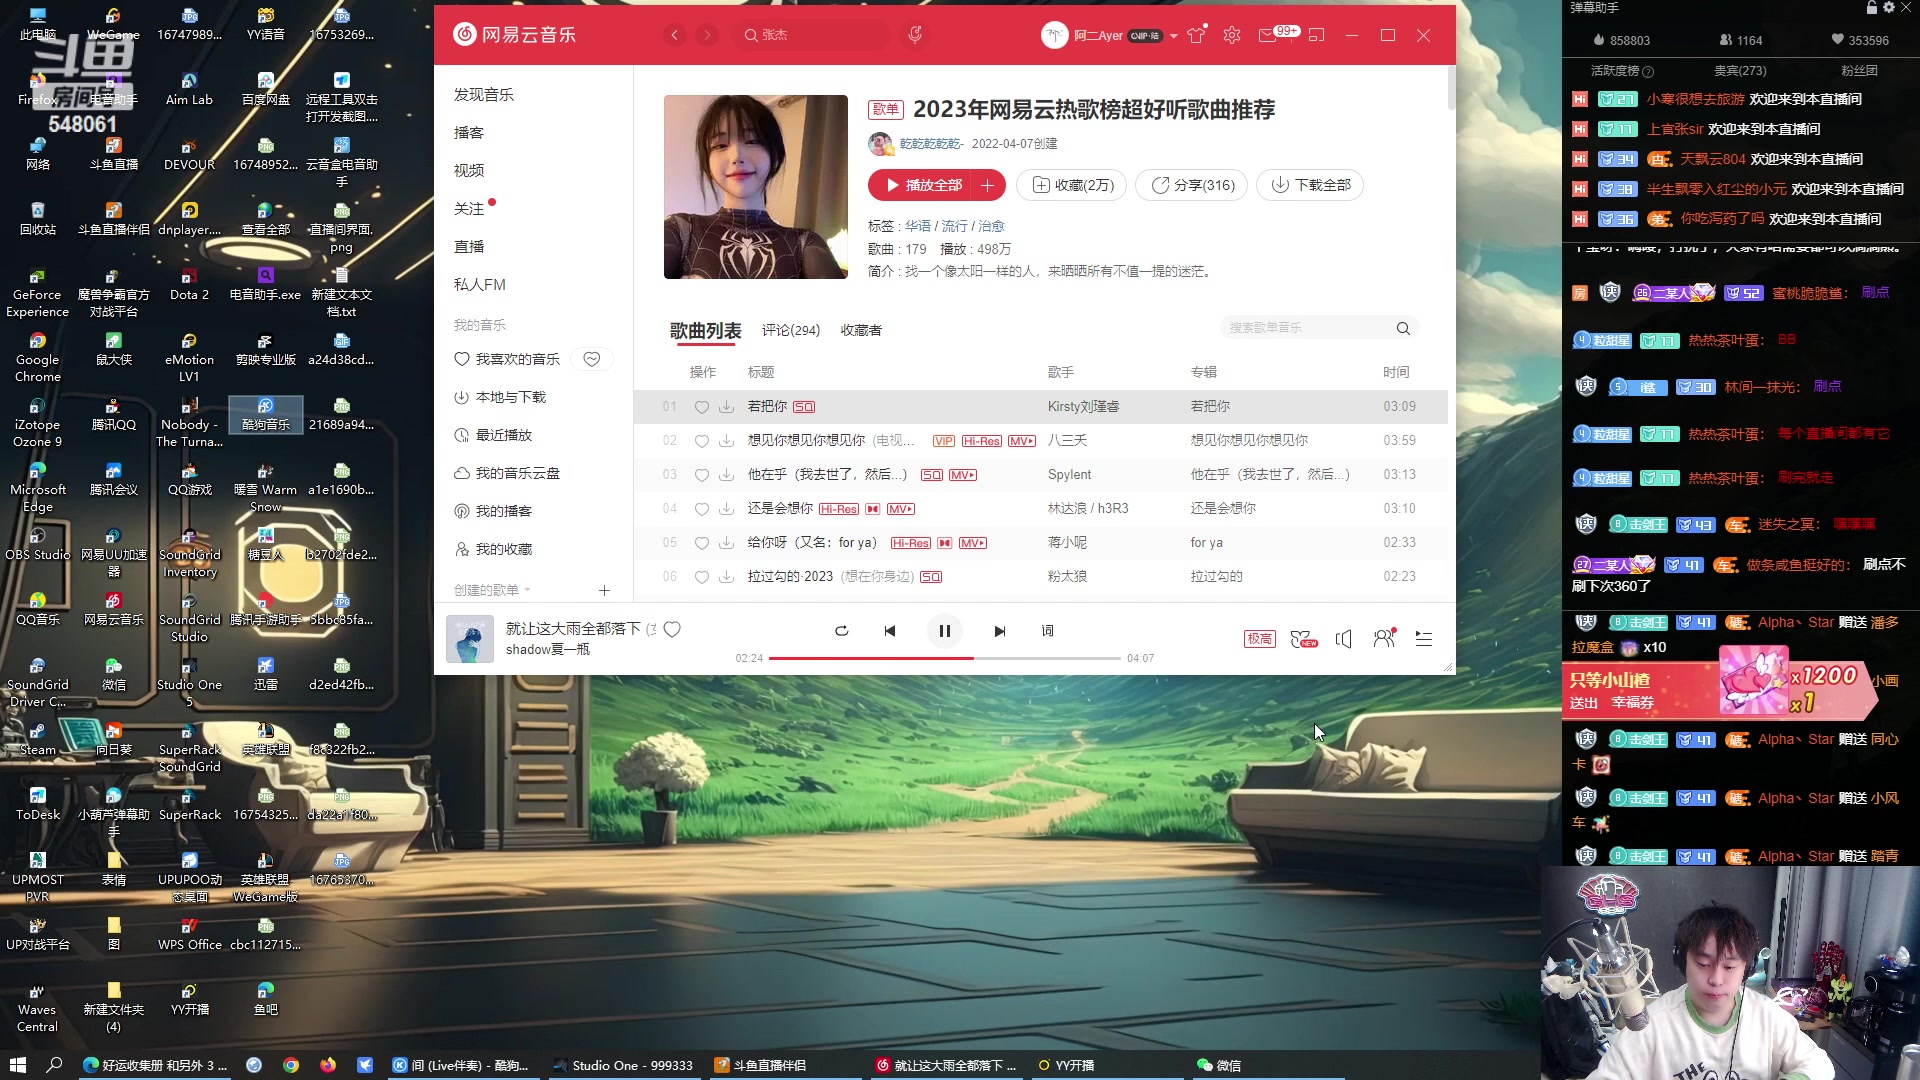The image size is (1920, 1080).
Task: Click the 播放全部 button
Action: pyautogui.click(x=922, y=185)
